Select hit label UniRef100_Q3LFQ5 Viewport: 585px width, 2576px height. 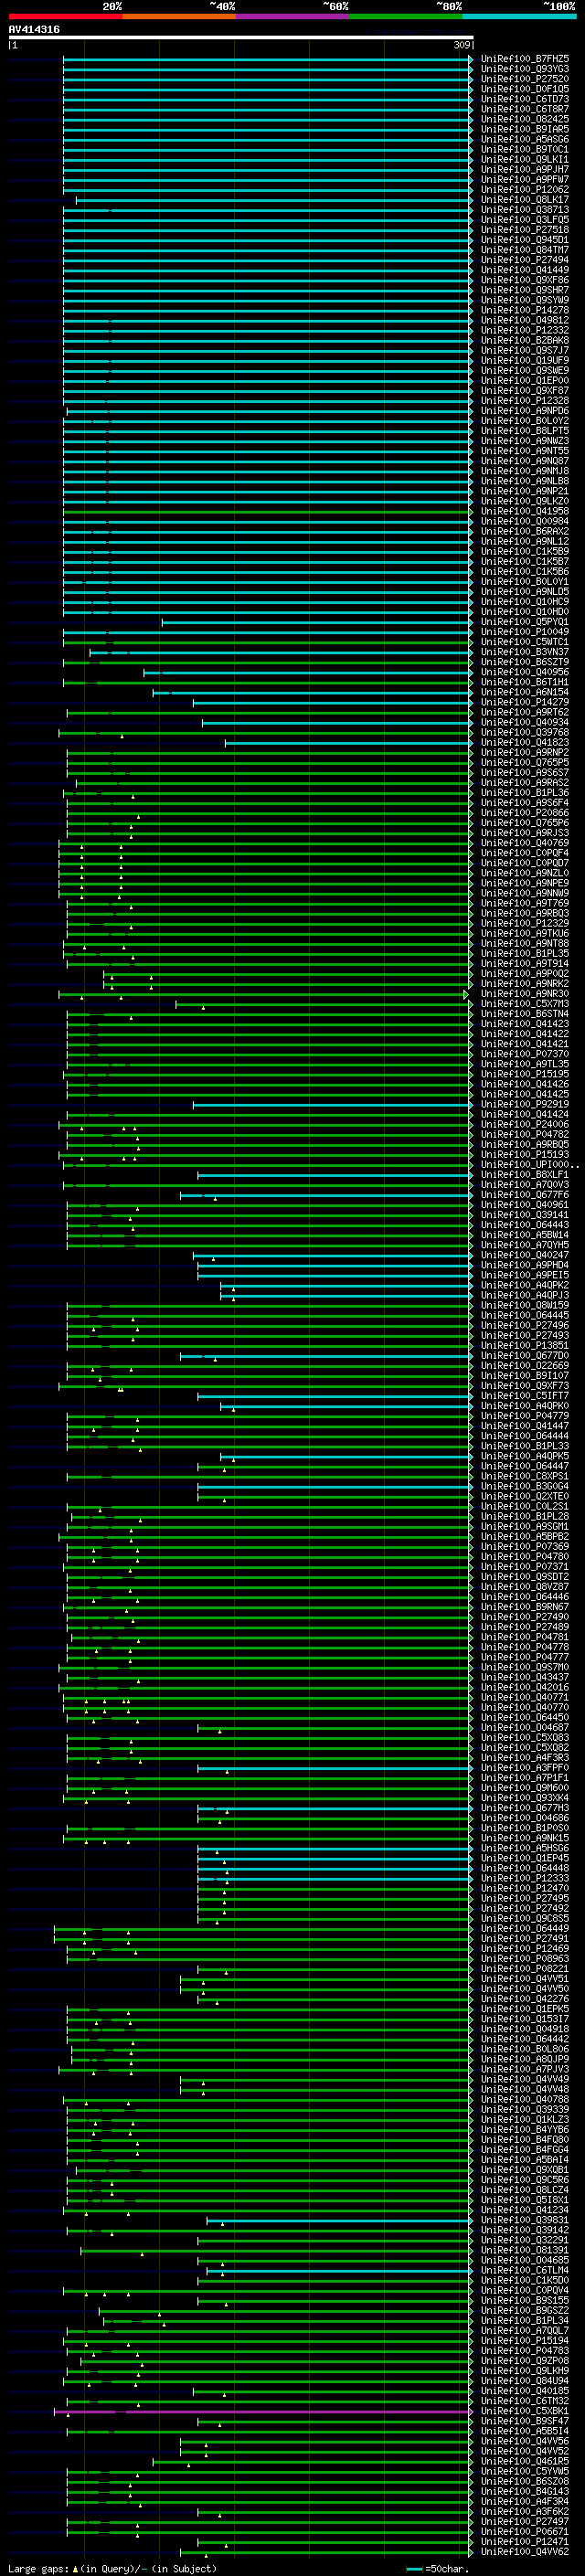[x=525, y=220]
